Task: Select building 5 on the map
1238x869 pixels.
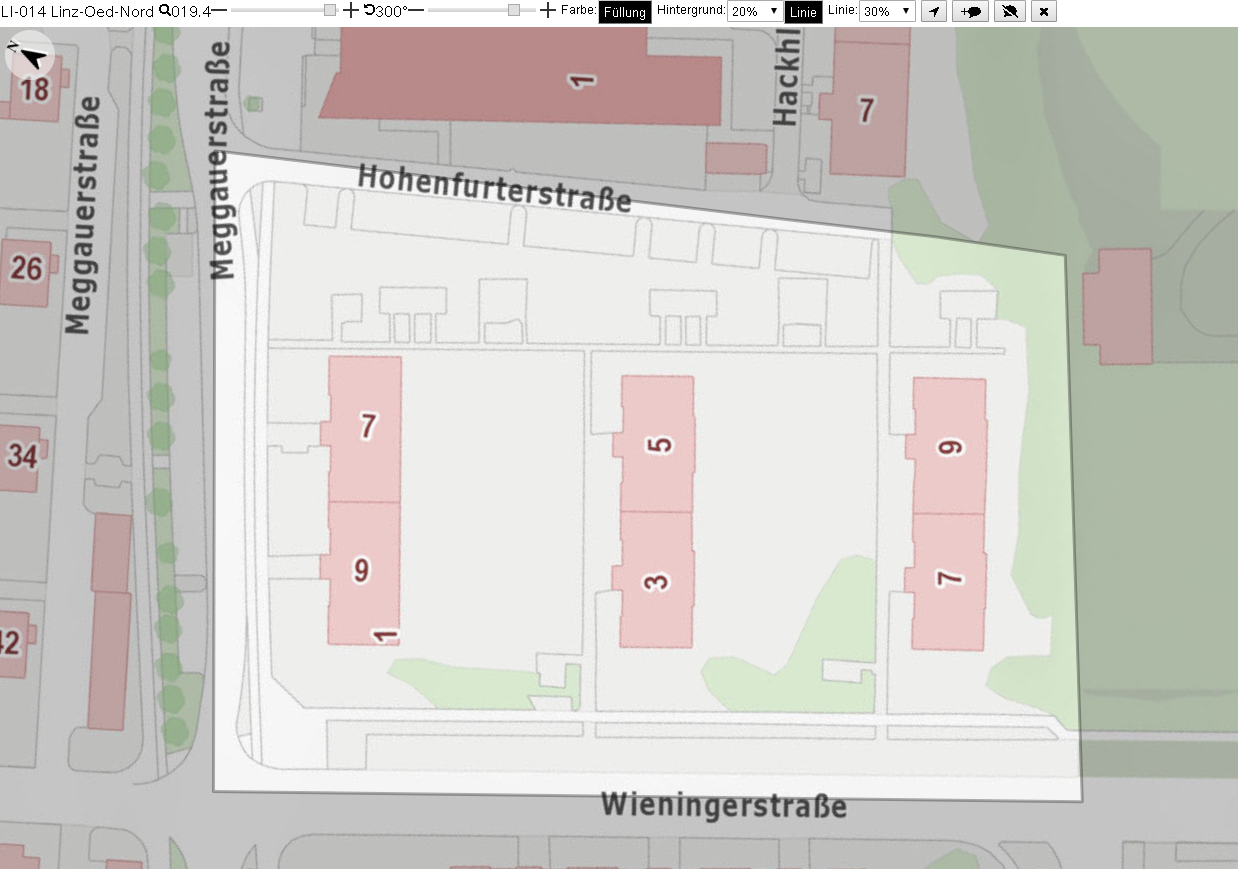Action: coord(657,444)
